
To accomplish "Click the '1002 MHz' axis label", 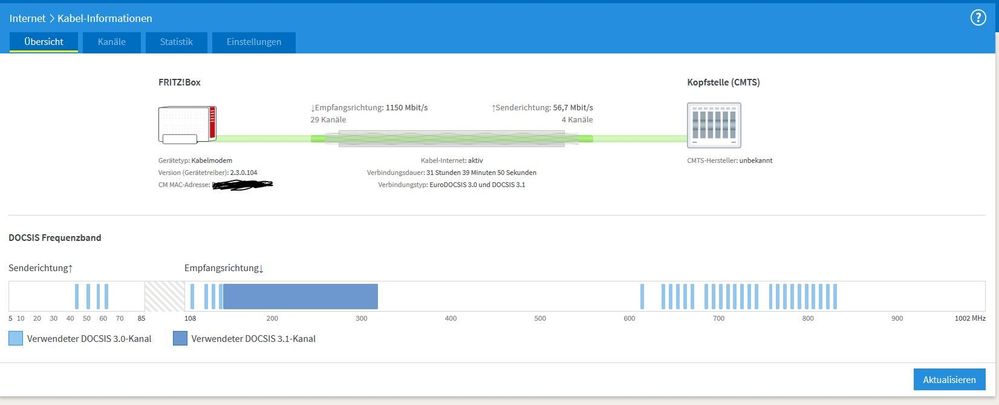I will [x=970, y=318].
